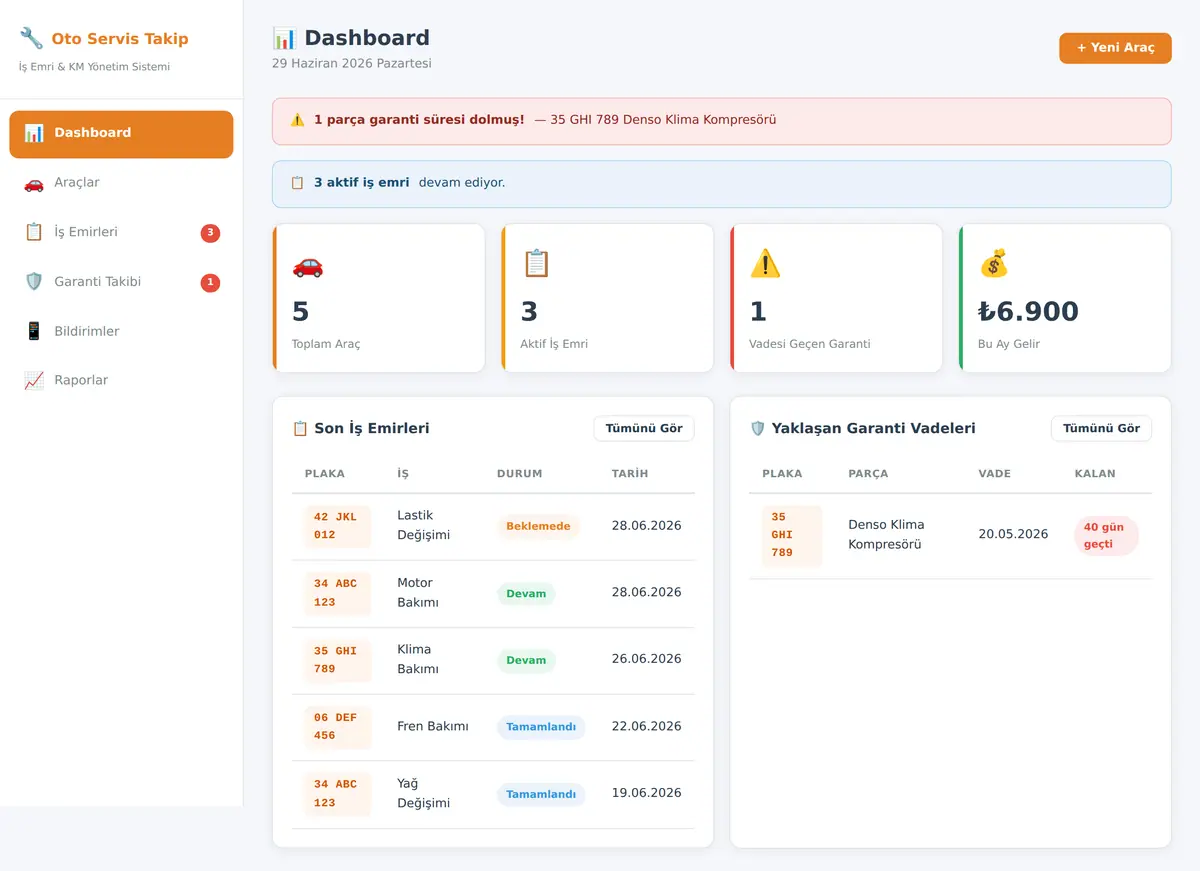The image size is (1200, 871).
Task: Open the Araçlar menu item
Action: 121,183
